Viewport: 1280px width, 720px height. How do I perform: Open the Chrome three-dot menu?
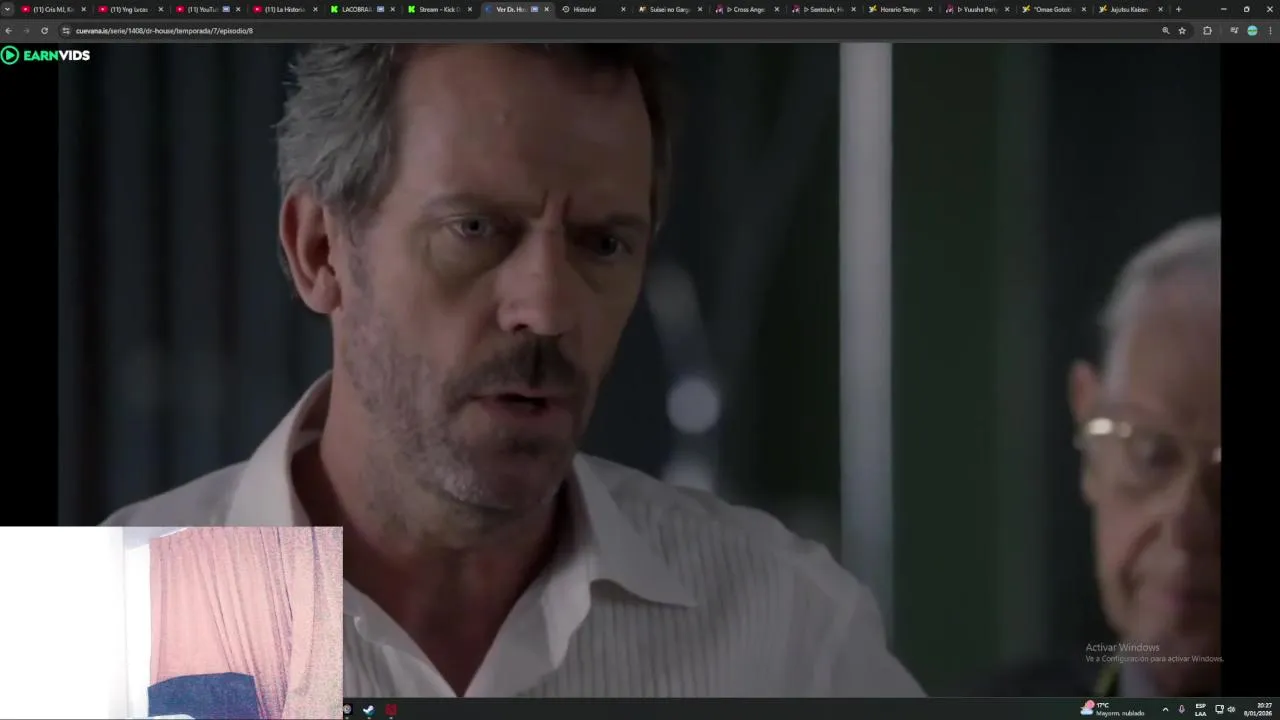[x=1269, y=31]
